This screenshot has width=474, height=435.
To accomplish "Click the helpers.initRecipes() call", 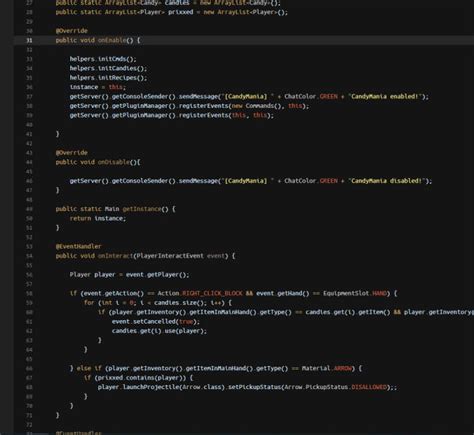I will [108, 78].
